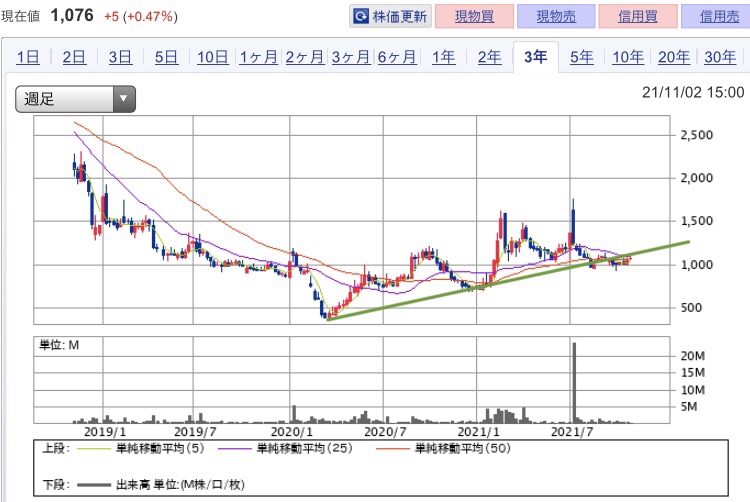Click the 2019/1 date axis label
This screenshot has height=502, width=750.
tap(105, 432)
